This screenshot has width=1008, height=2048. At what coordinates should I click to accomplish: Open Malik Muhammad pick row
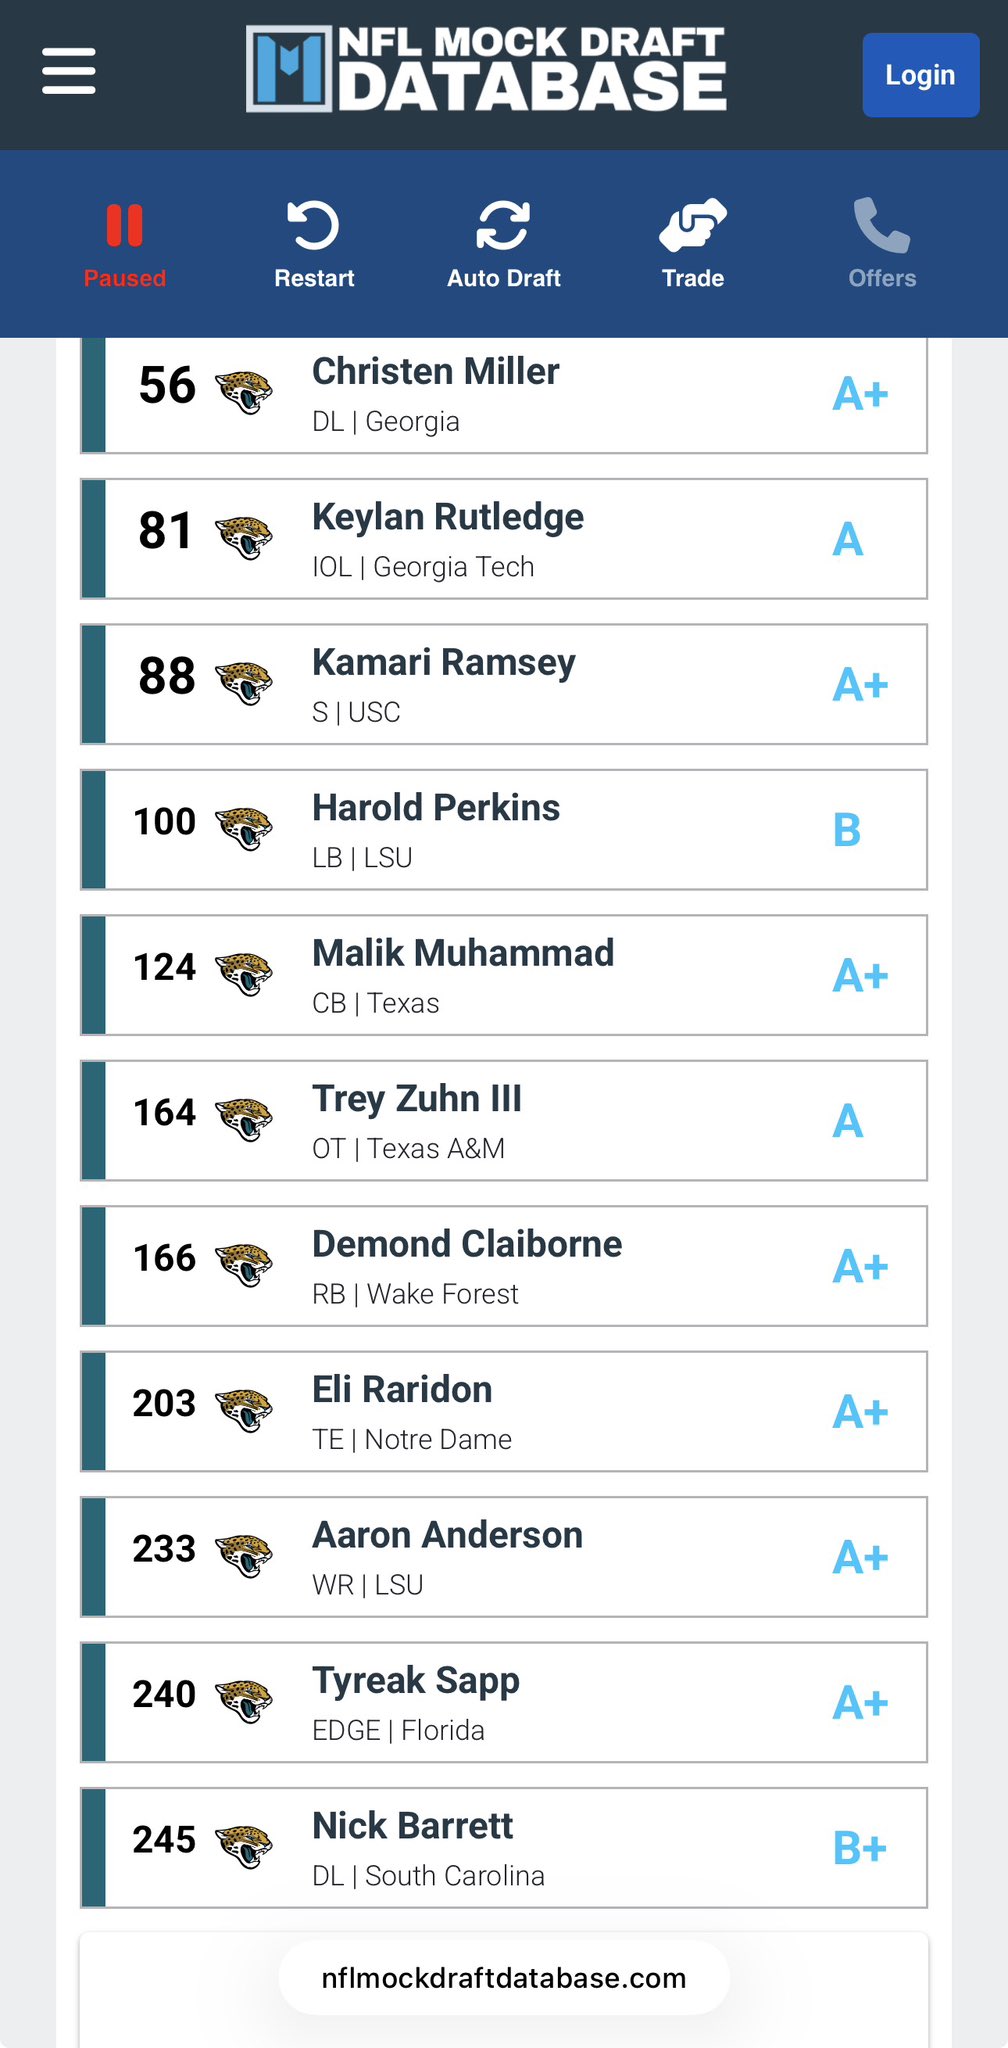[x=504, y=975]
